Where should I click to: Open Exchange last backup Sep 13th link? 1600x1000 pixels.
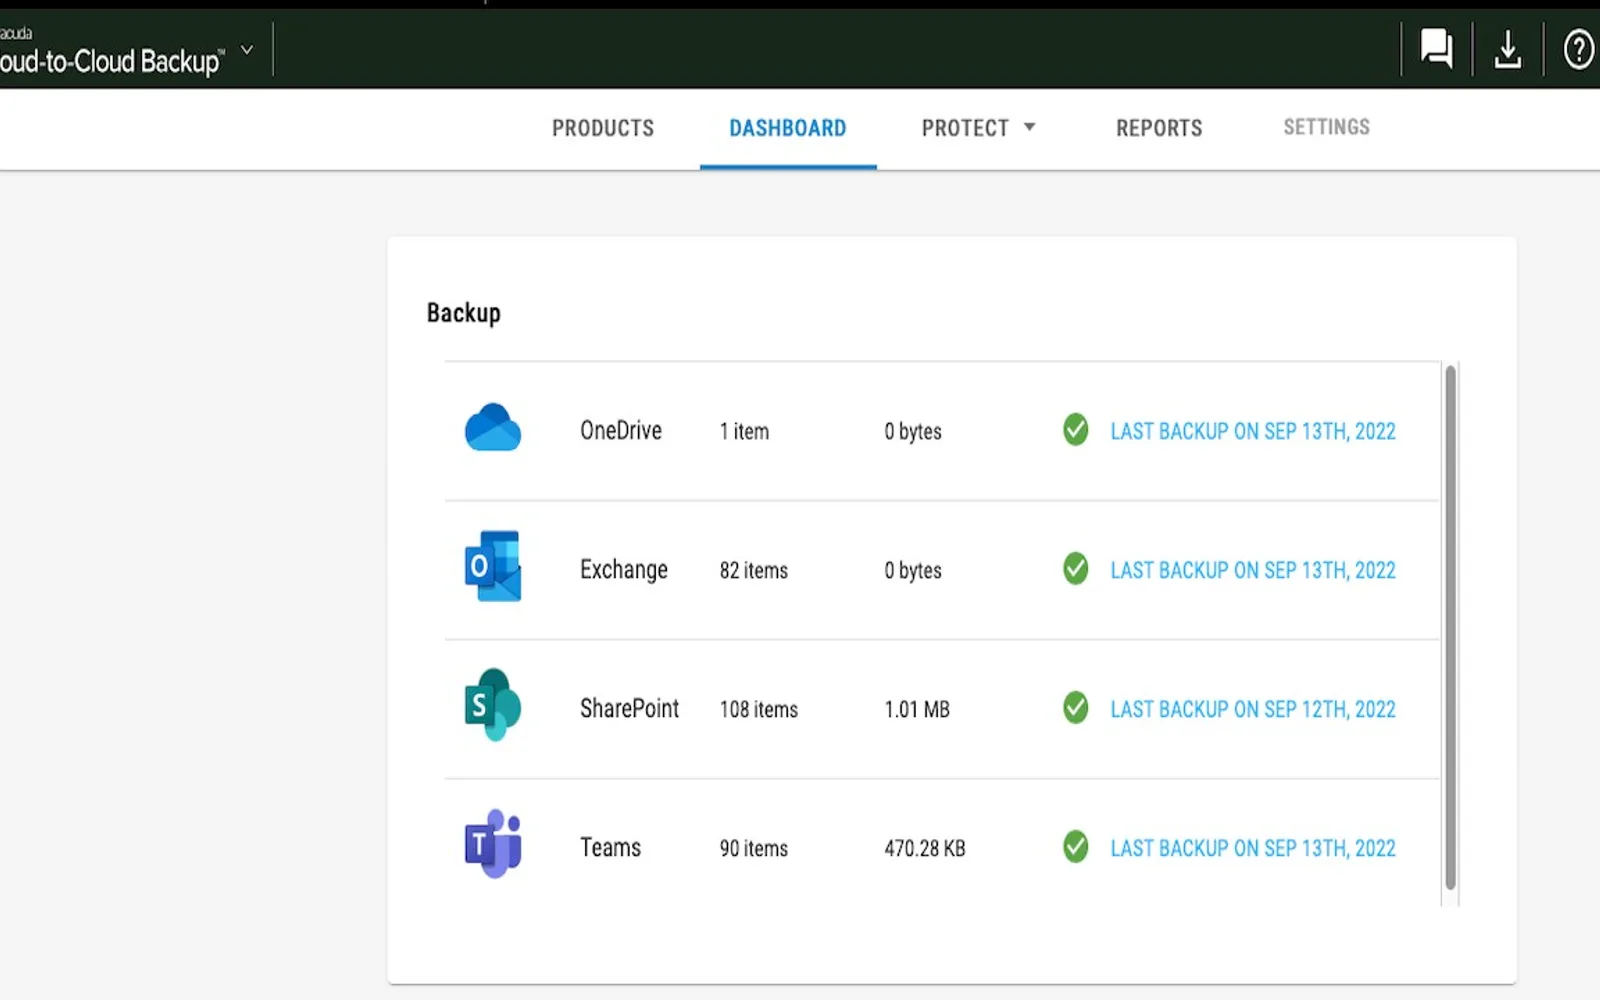coord(1253,570)
